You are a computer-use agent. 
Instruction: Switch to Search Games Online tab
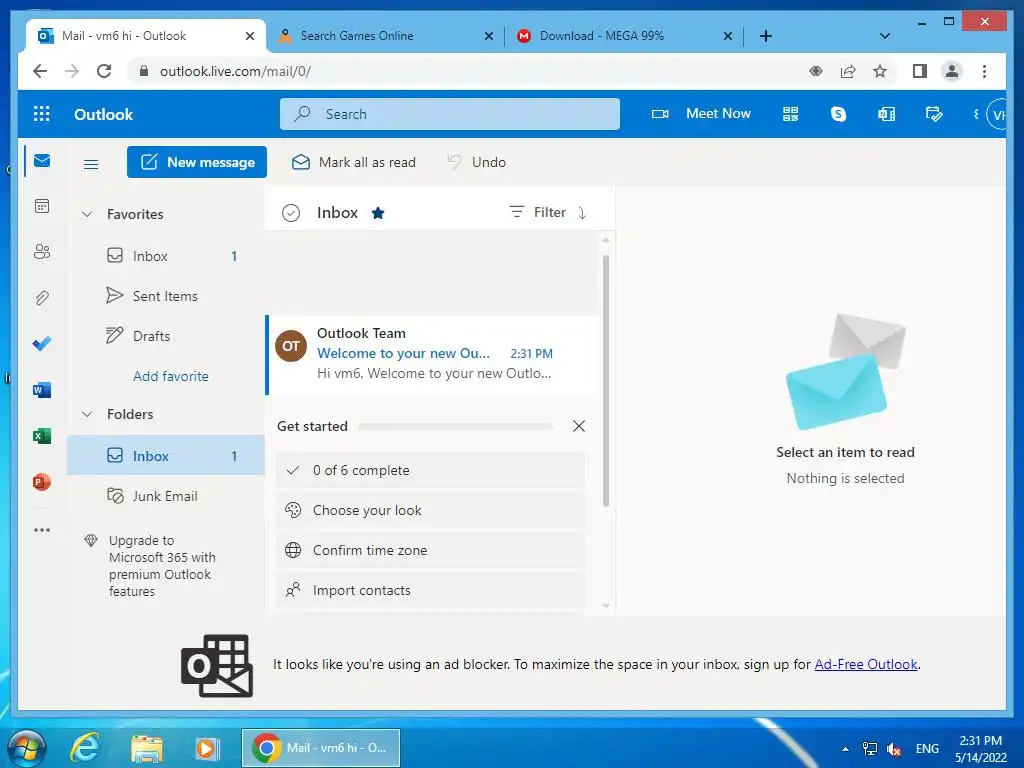tap(385, 36)
